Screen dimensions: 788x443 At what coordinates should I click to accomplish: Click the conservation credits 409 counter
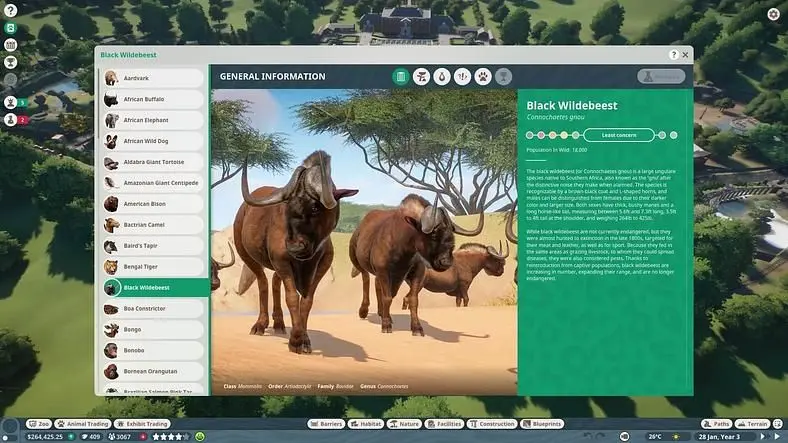pos(91,436)
